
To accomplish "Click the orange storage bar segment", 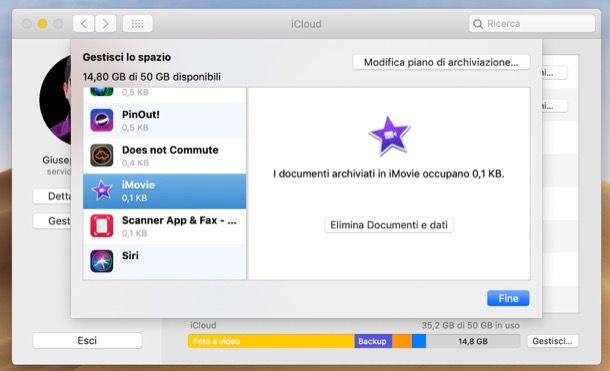I will [402, 341].
